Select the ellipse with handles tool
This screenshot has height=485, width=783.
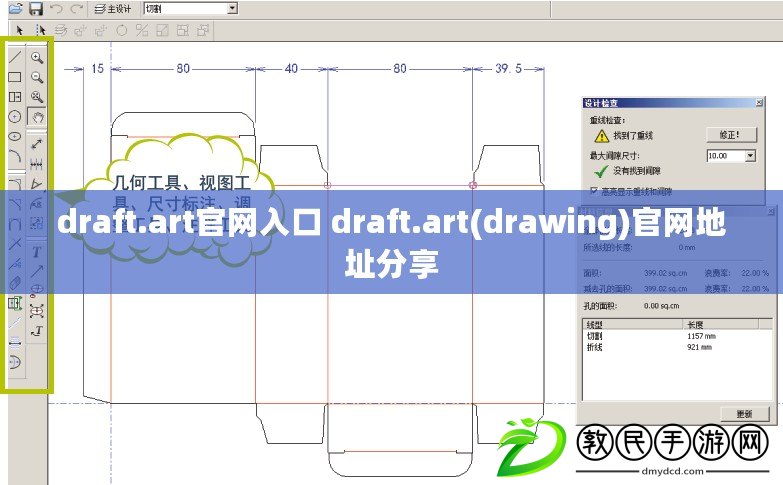click(x=36, y=311)
